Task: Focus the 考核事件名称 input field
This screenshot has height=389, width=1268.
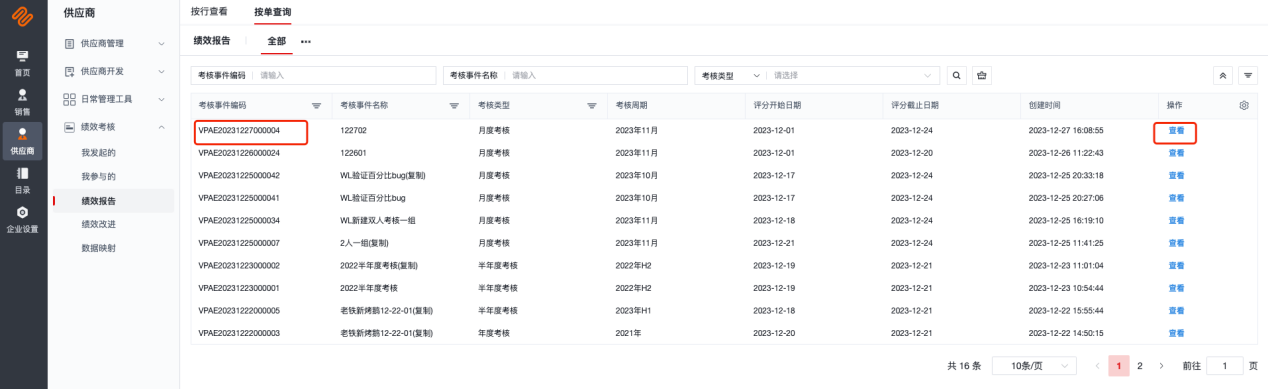Action: point(596,75)
